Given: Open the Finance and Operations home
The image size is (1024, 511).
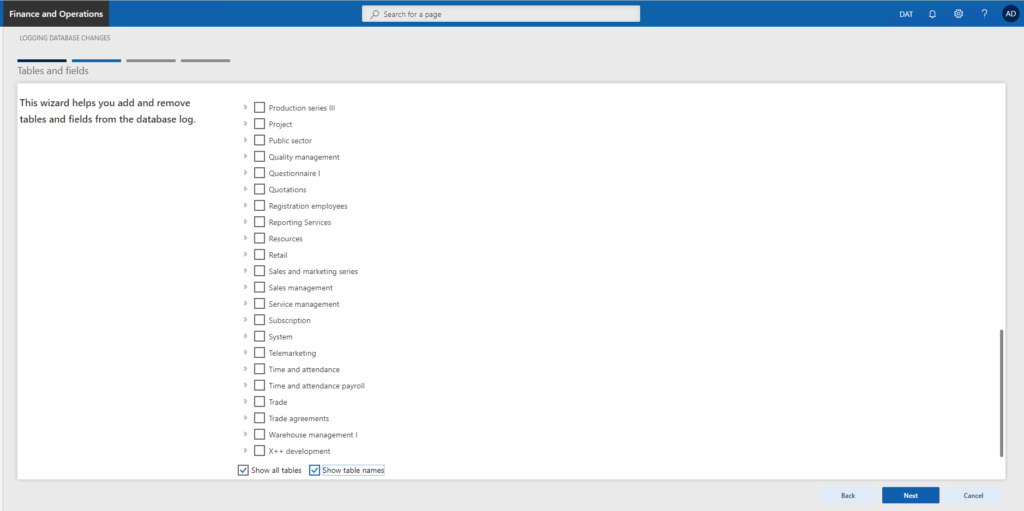Looking at the screenshot, I should point(56,14).
